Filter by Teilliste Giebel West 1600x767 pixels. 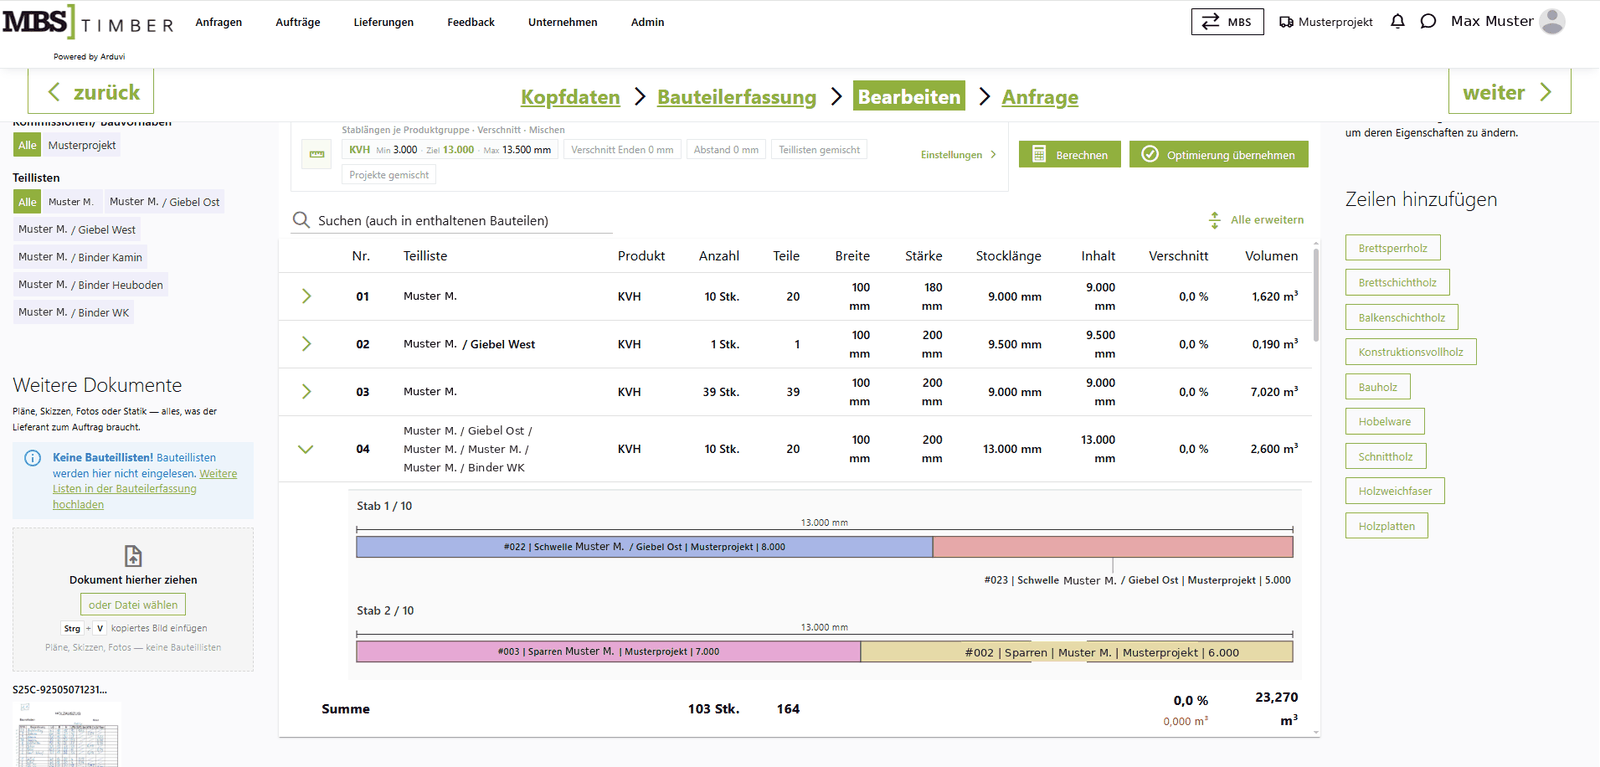pos(77,230)
